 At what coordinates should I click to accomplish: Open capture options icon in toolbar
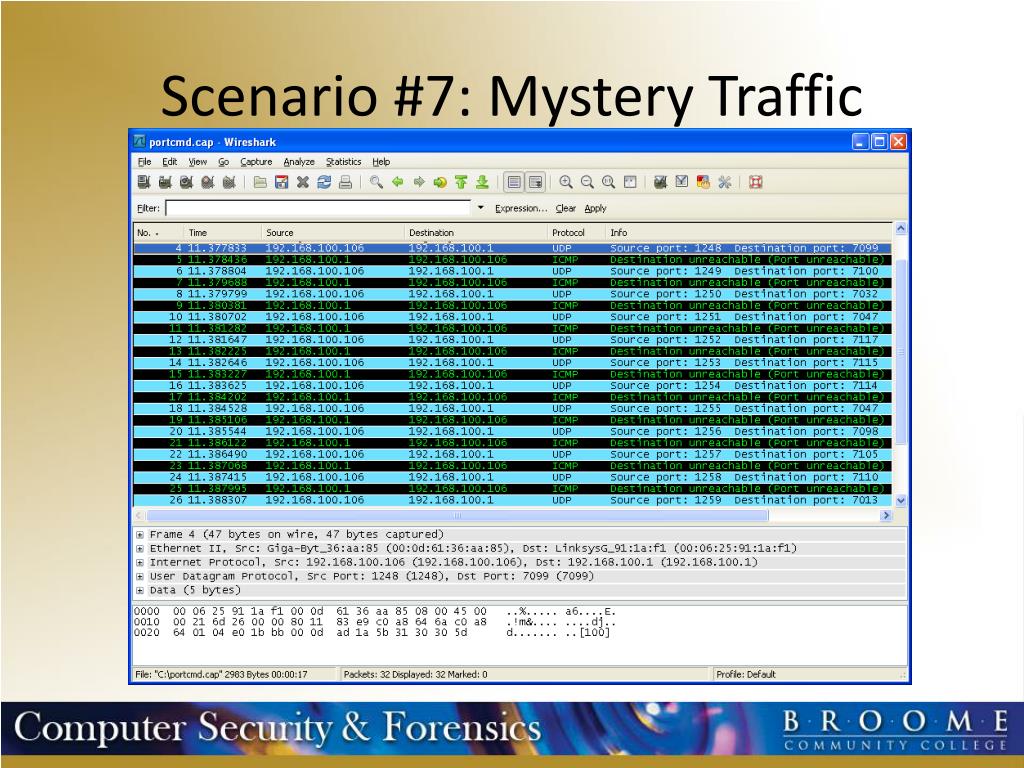point(165,182)
